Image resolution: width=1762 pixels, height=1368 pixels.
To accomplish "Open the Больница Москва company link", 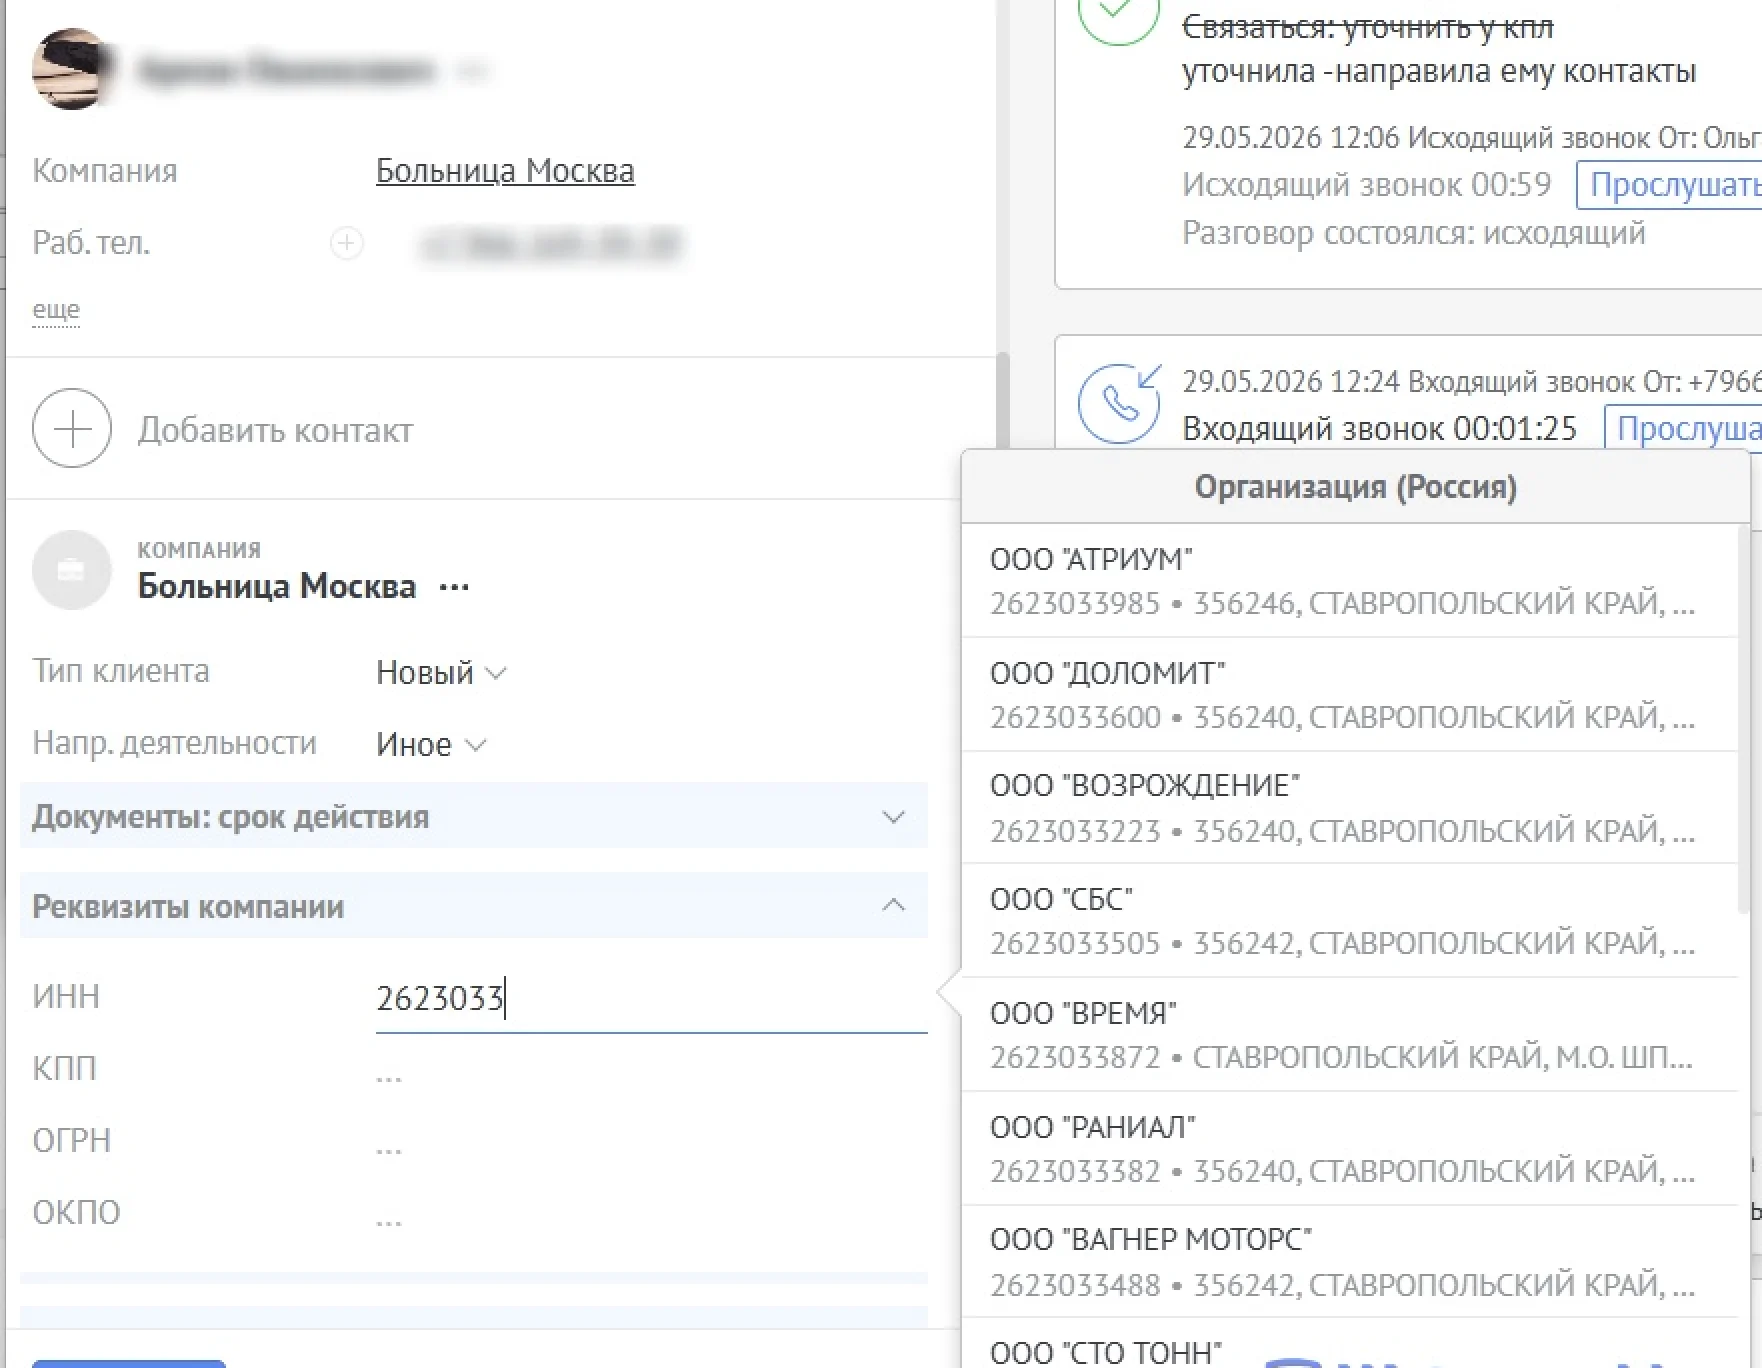I will pos(505,171).
